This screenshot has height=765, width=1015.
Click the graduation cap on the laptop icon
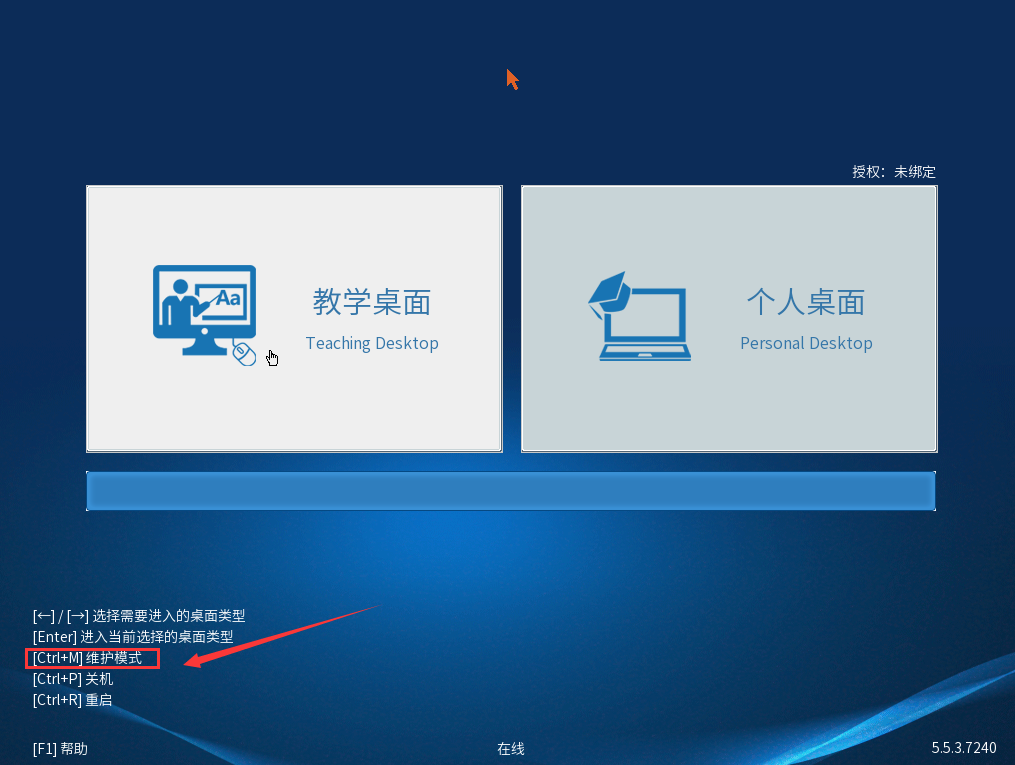pos(608,291)
